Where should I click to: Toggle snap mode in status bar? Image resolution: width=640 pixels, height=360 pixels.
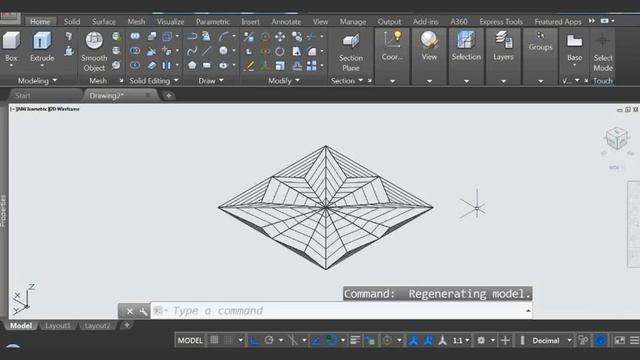(229, 340)
